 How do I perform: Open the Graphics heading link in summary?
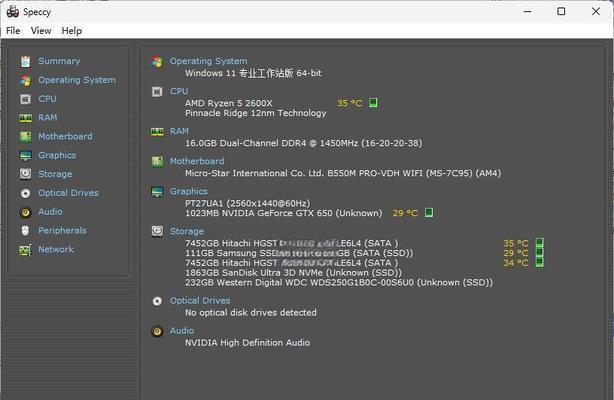pyautogui.click(x=189, y=191)
